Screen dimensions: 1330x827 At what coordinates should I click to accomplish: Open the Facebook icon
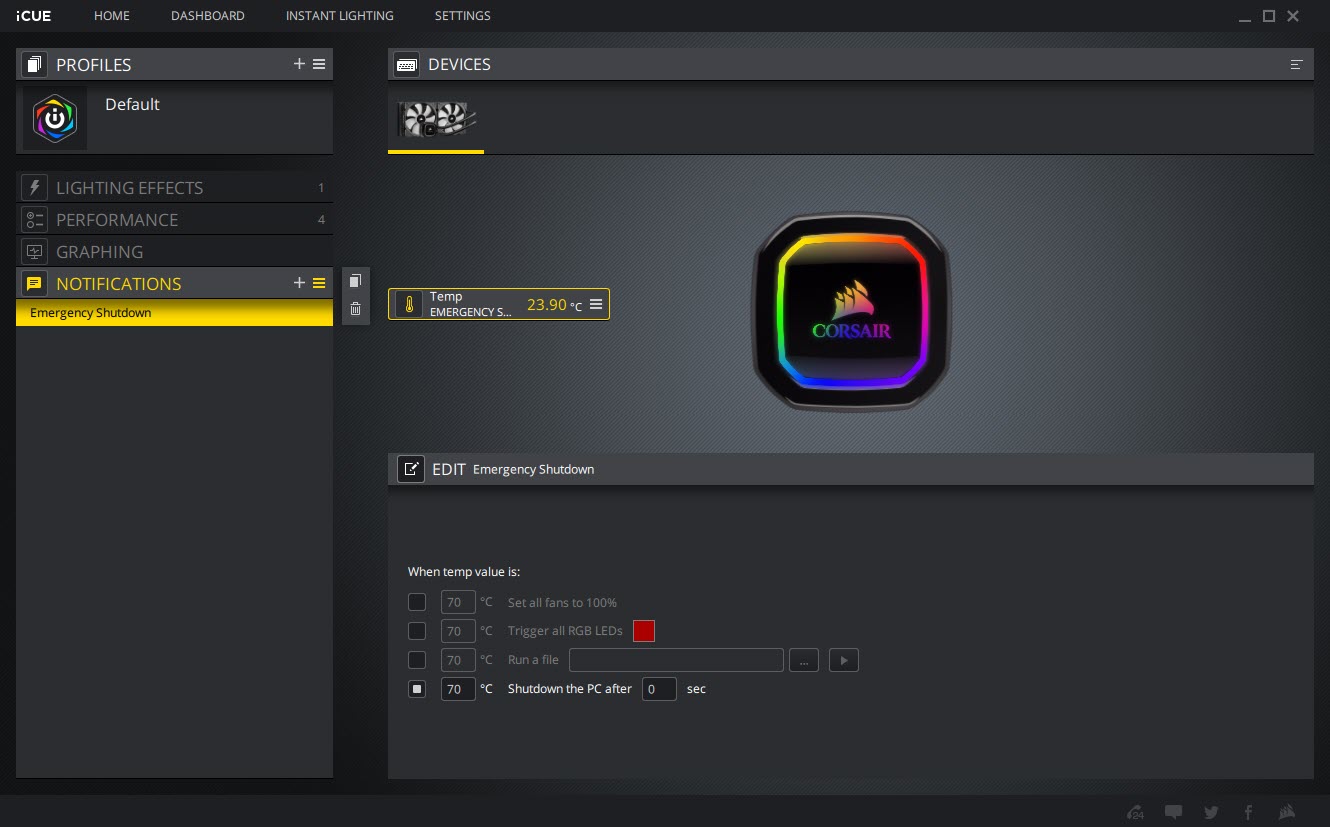tap(1248, 812)
